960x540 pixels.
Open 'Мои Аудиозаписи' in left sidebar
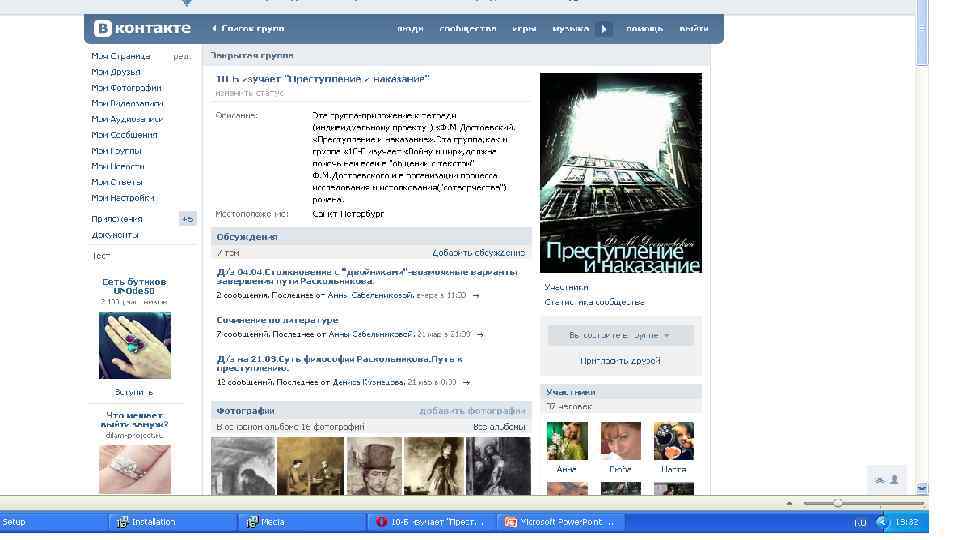pyautogui.click(x=127, y=119)
